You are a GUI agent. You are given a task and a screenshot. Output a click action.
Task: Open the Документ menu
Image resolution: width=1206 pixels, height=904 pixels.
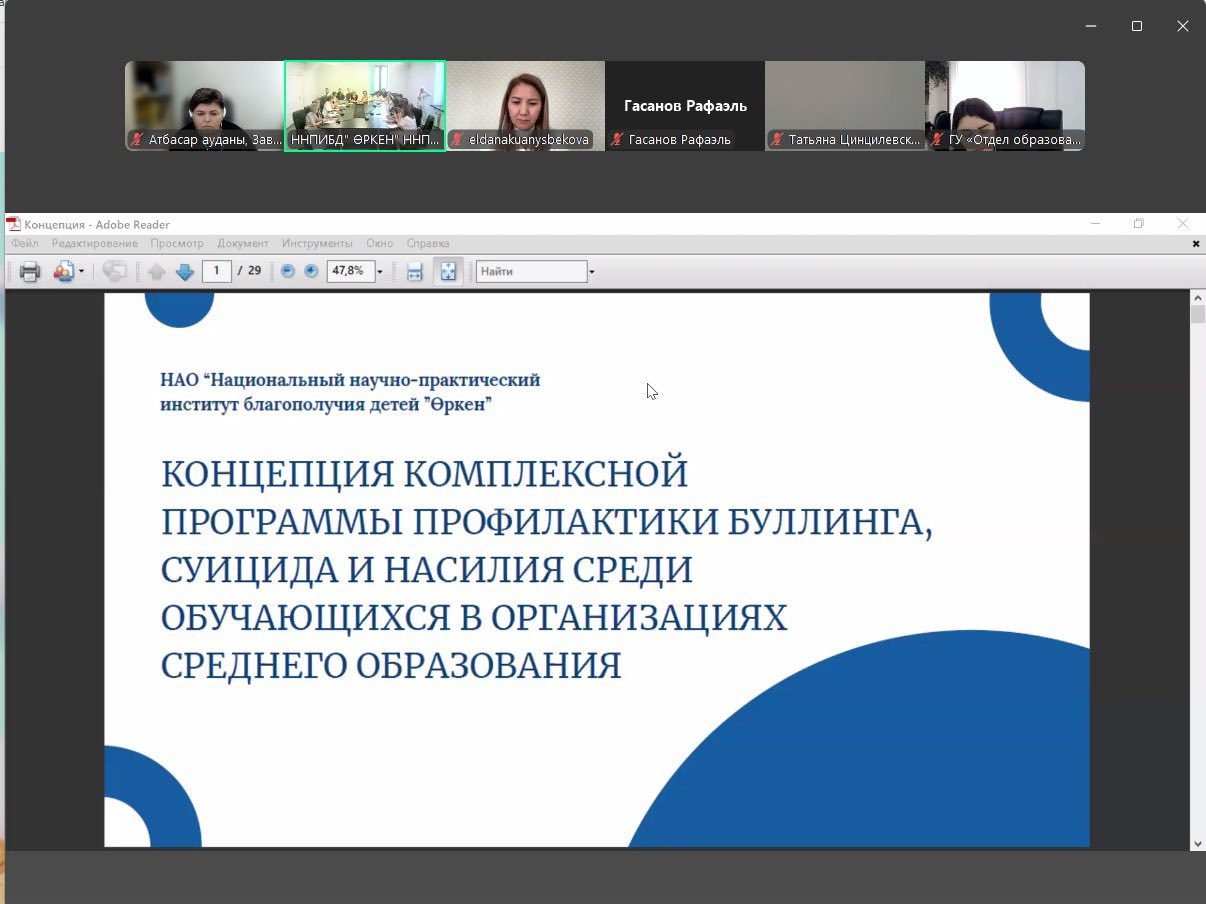click(243, 243)
